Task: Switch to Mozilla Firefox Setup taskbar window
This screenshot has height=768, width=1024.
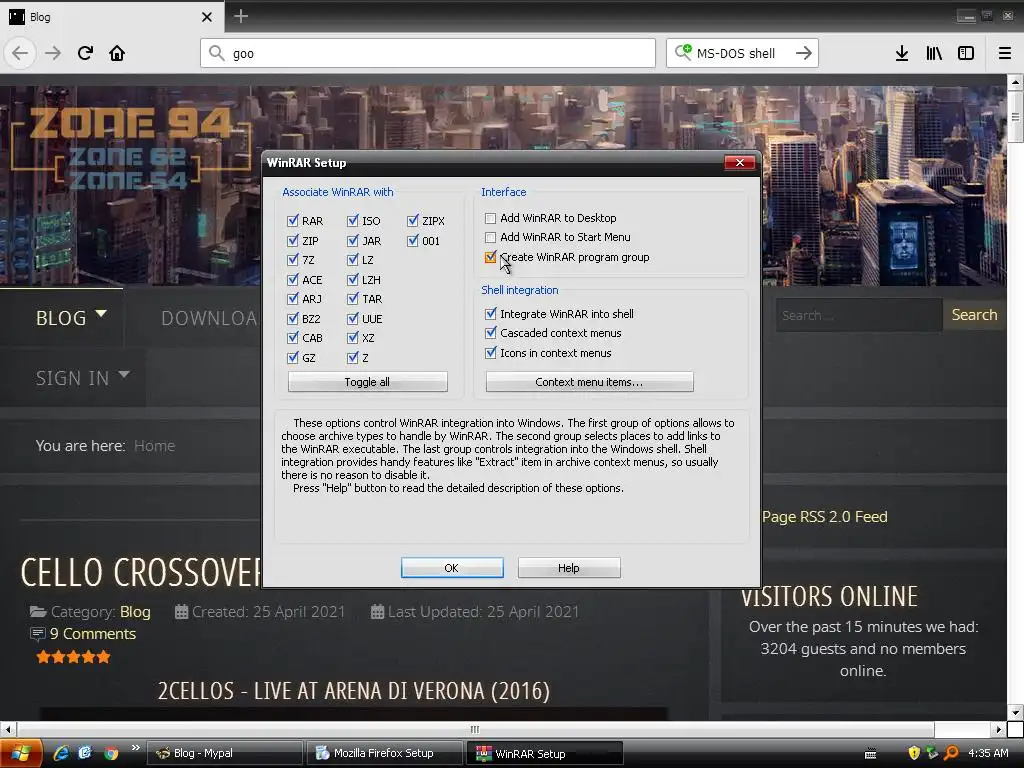Action: pyautogui.click(x=385, y=753)
